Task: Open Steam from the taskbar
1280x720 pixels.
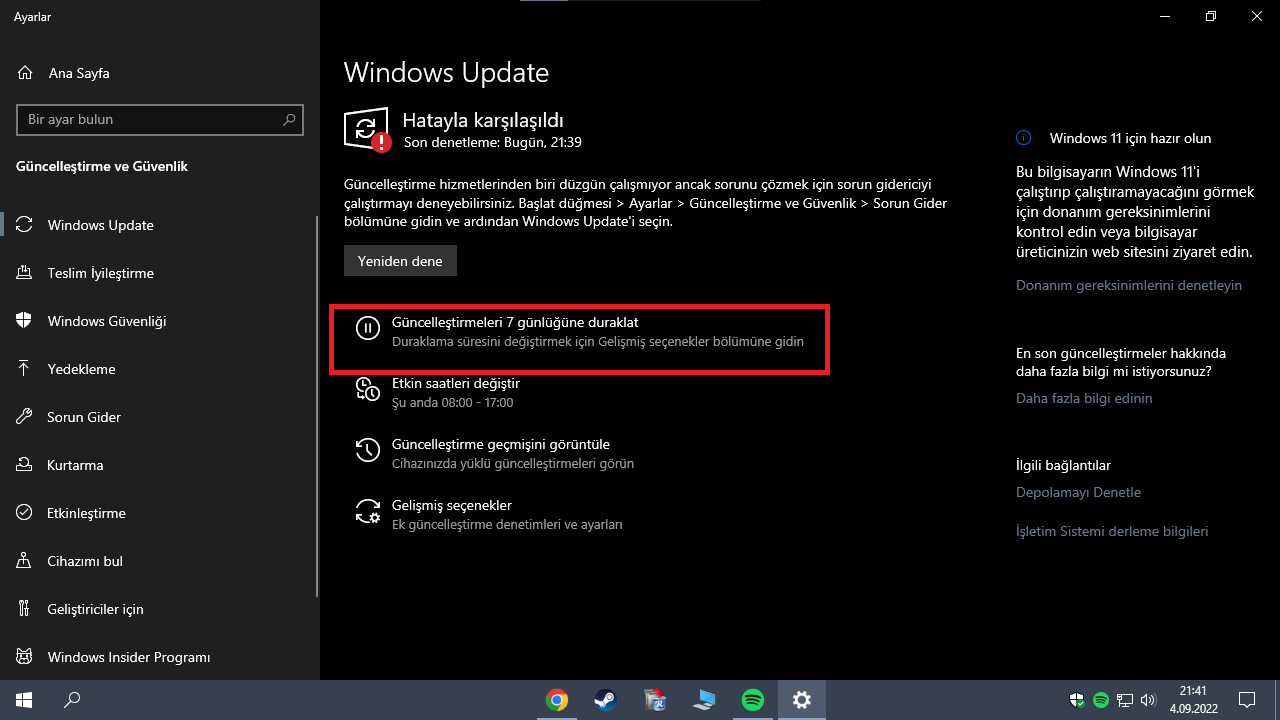Action: click(606, 700)
